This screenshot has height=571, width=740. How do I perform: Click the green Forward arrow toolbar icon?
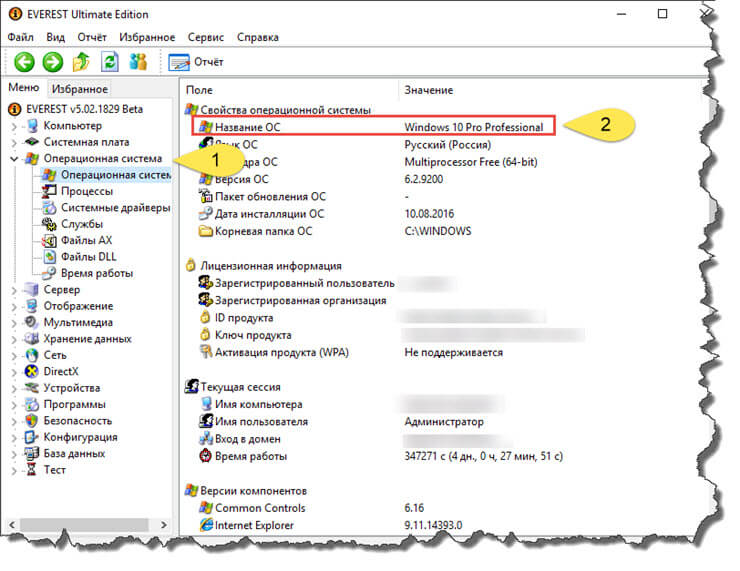pyautogui.click(x=52, y=62)
